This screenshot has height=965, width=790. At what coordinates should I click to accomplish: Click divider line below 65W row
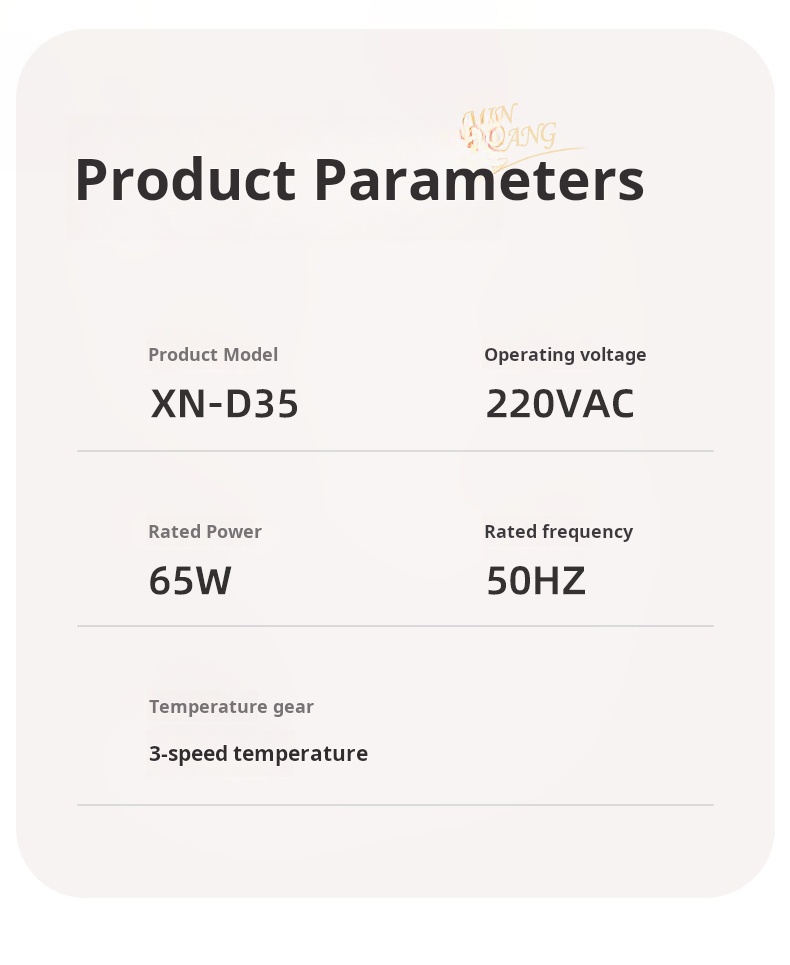[395, 626]
